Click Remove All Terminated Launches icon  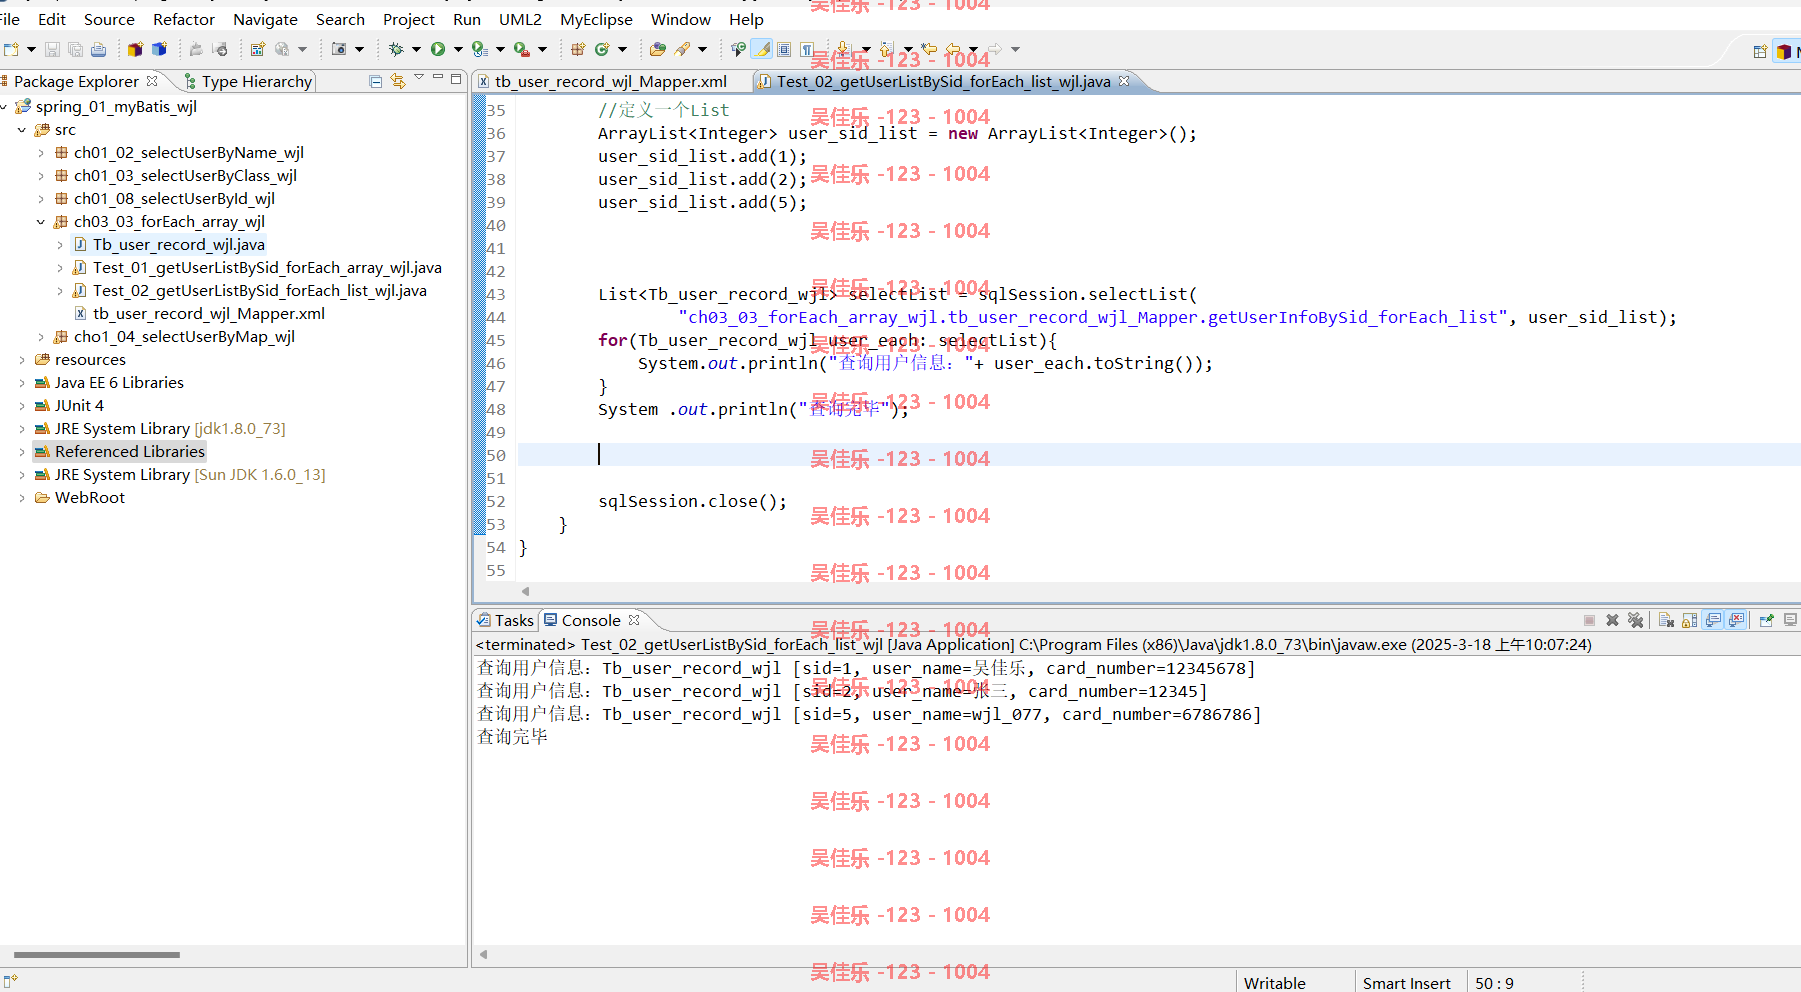[x=1635, y=620]
